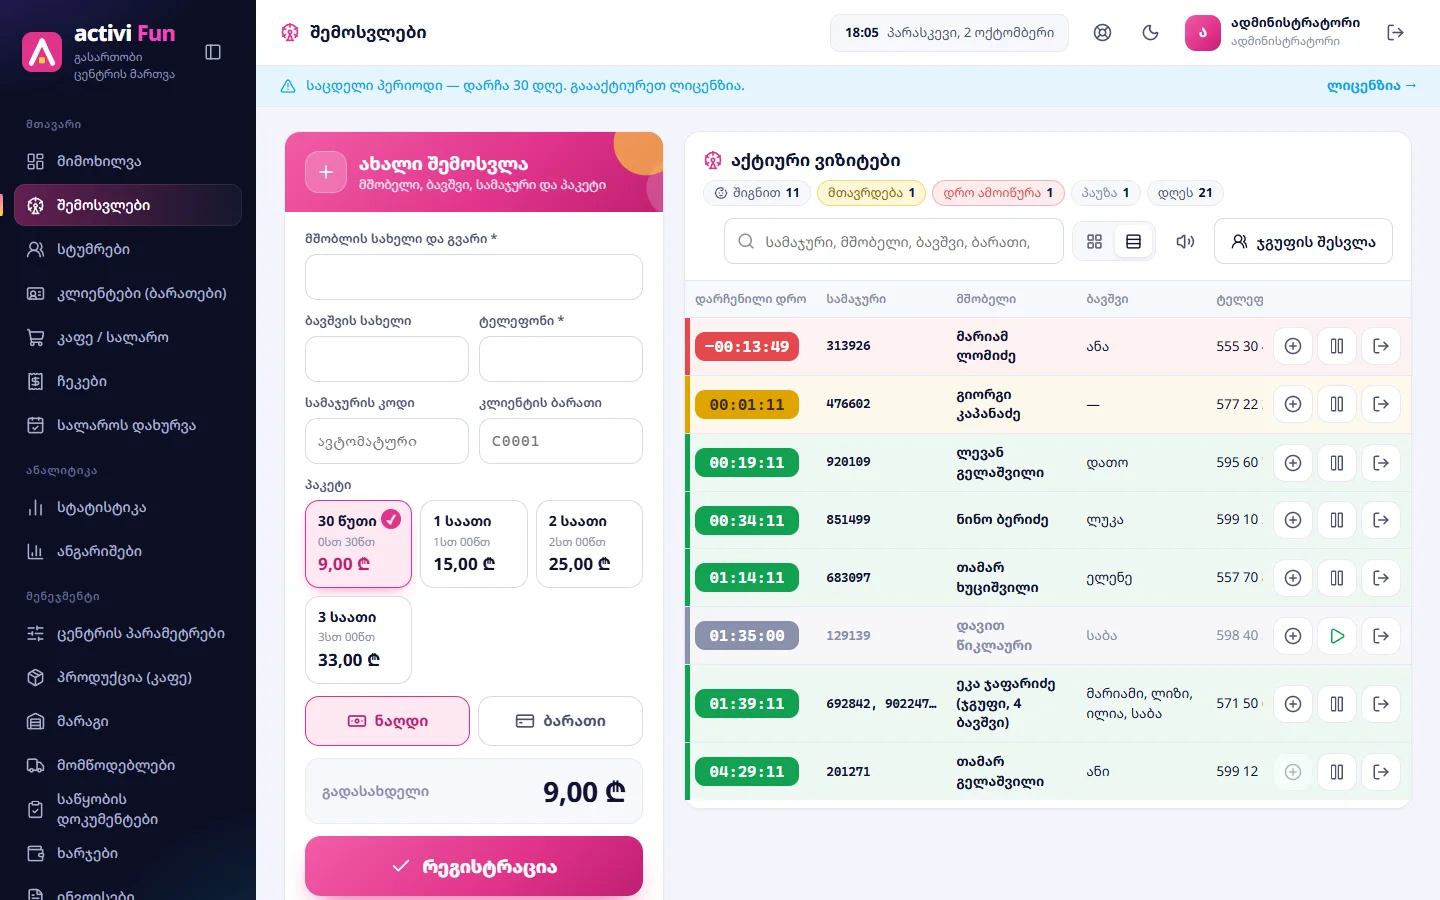Focus the parent name input field
The height and width of the screenshot is (900, 1440).
tap(474, 277)
